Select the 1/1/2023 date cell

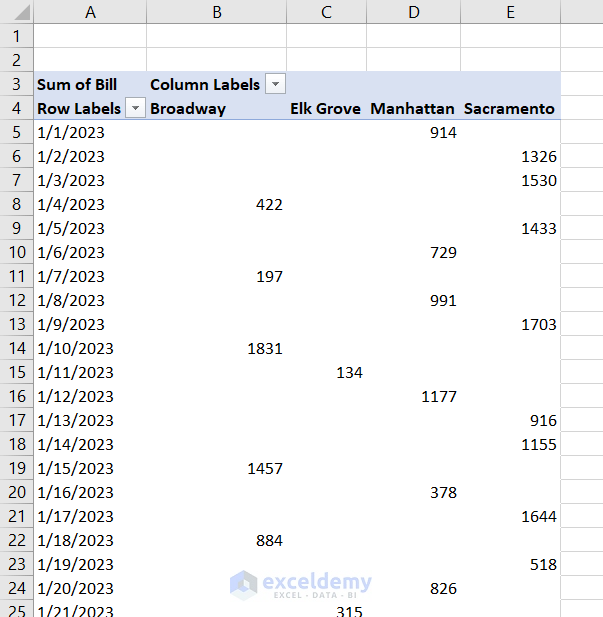tap(90, 132)
